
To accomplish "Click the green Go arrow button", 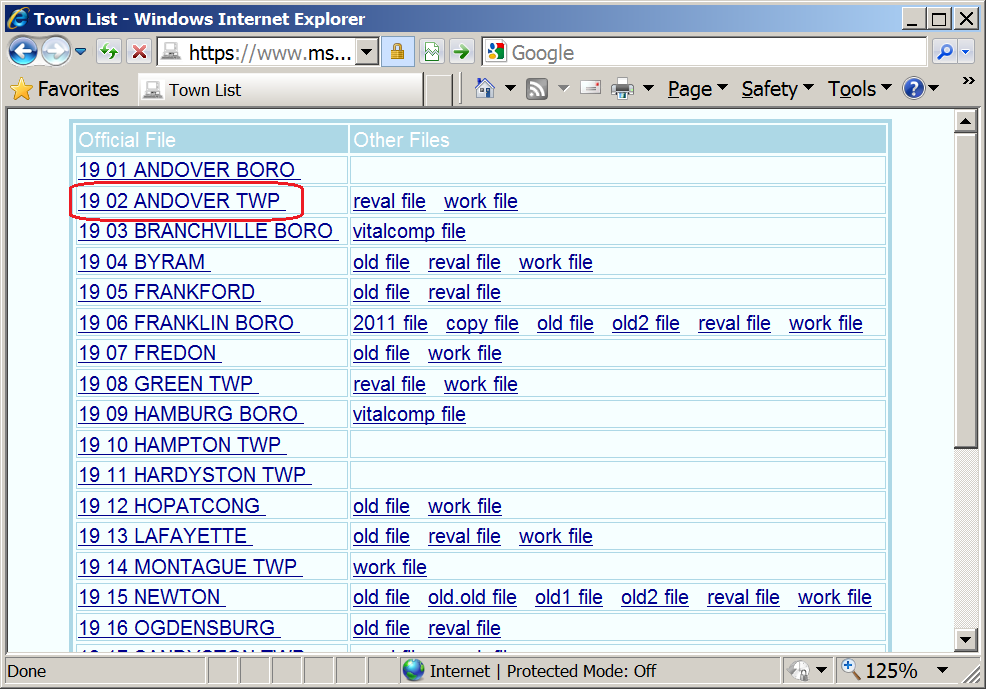I will pos(462,52).
